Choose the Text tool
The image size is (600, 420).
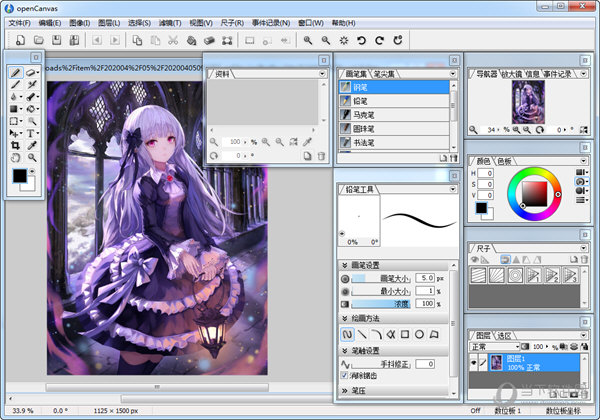pos(31,133)
